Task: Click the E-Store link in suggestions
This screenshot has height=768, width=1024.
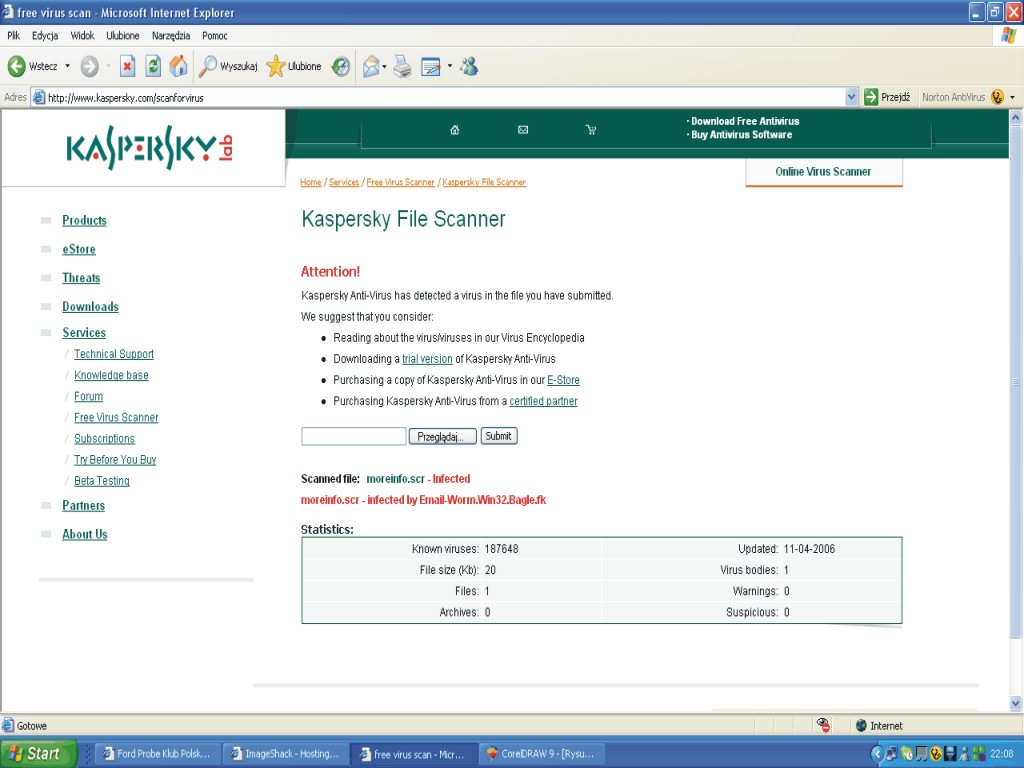Action: [563, 380]
